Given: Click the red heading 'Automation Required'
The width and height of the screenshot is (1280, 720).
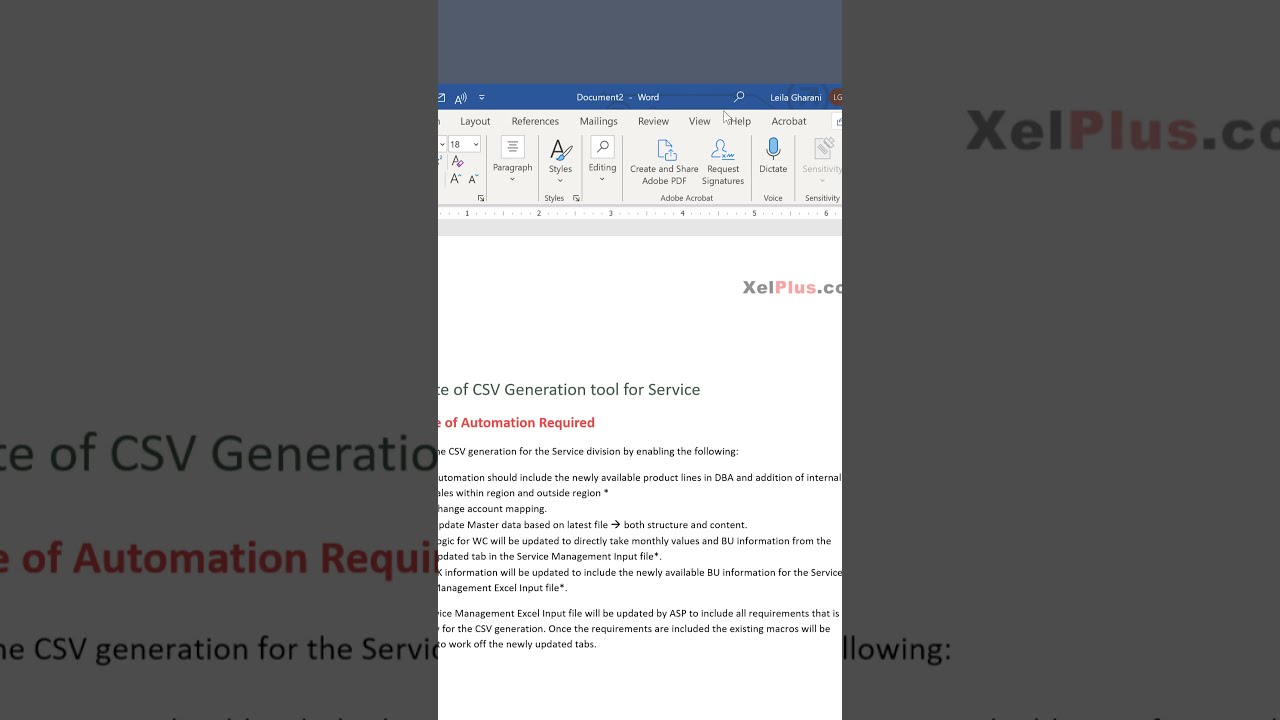Looking at the screenshot, I should click(527, 423).
